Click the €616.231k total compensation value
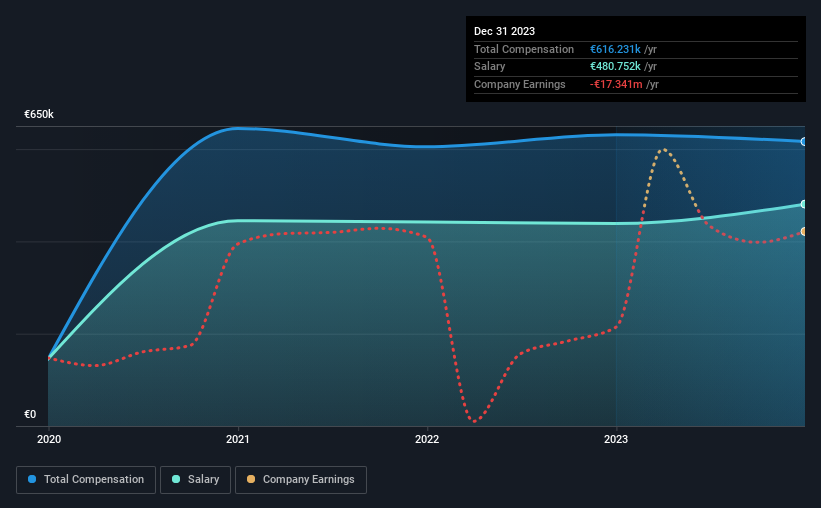821x508 pixels. (615, 49)
